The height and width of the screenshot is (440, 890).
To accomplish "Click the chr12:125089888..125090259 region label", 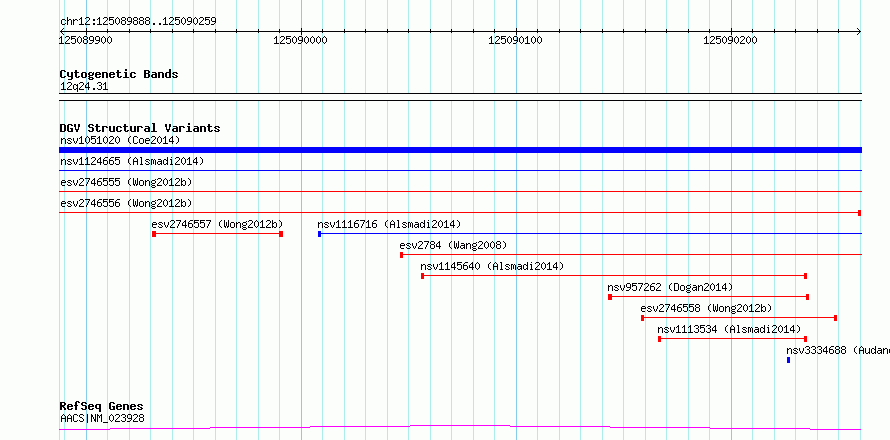I will pyautogui.click(x=138, y=21).
